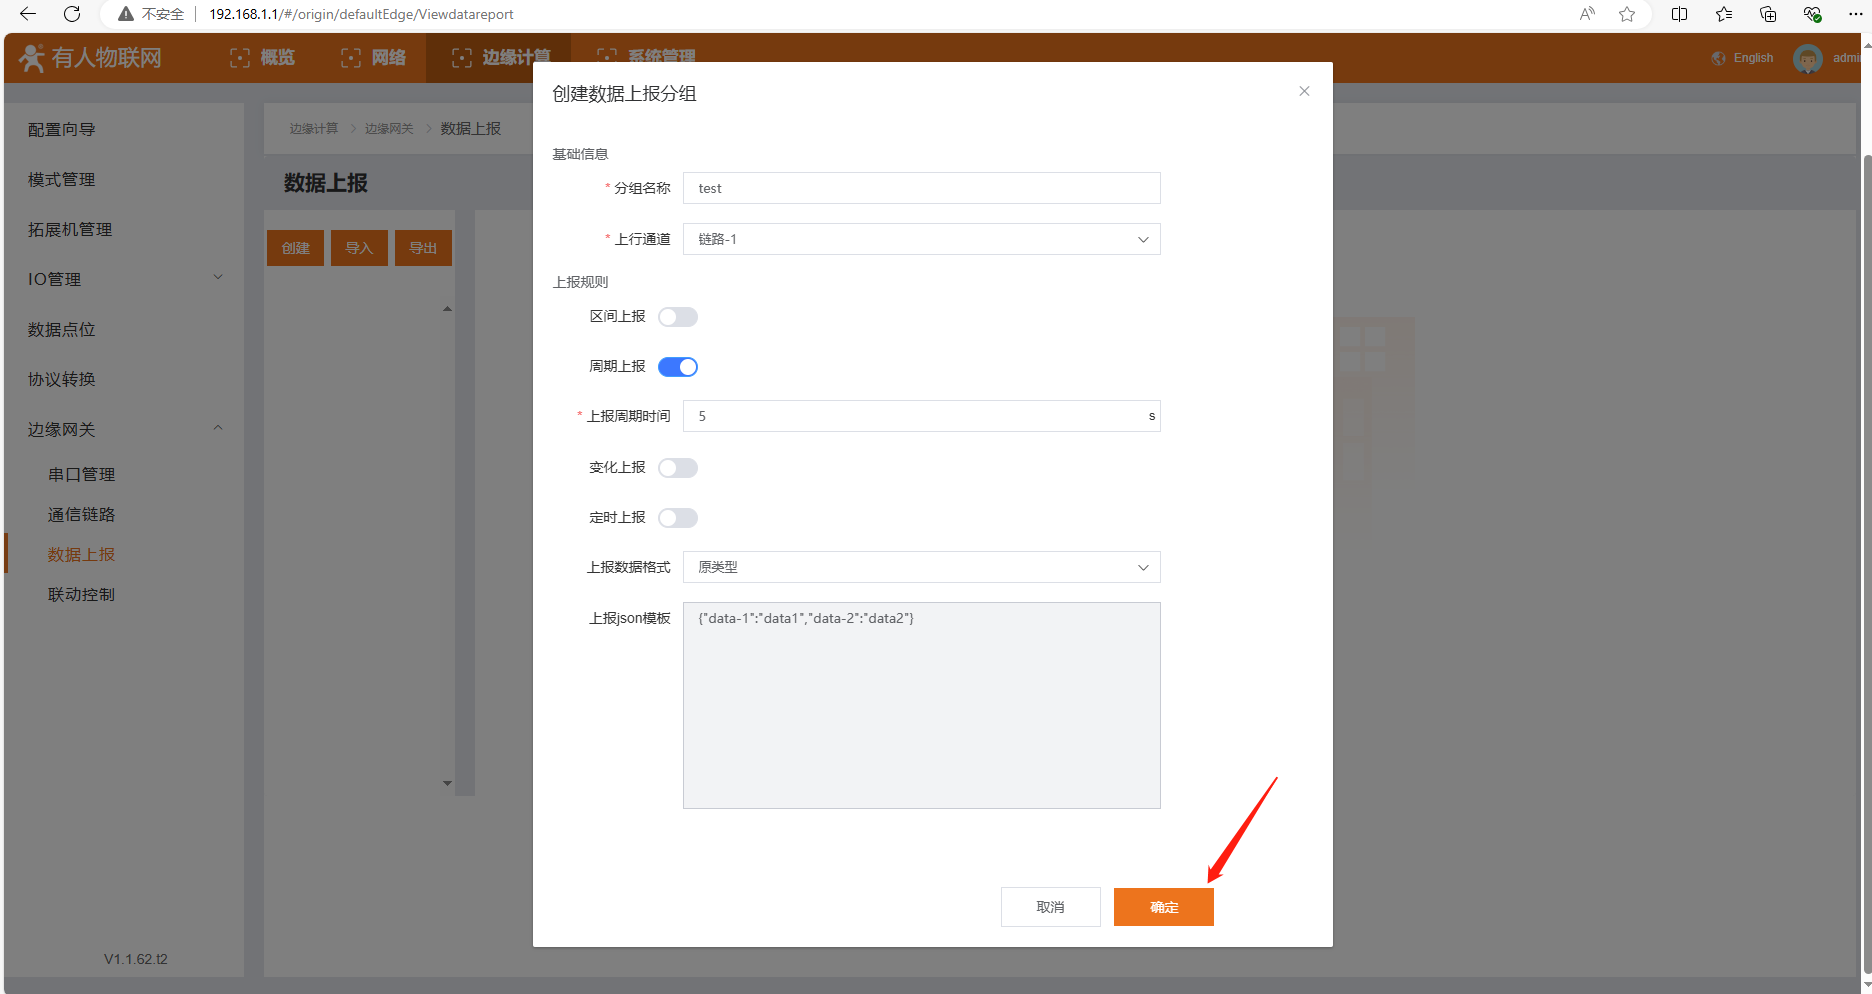Click the browser refresh icon
This screenshot has width=1872, height=994.
point(72,14)
